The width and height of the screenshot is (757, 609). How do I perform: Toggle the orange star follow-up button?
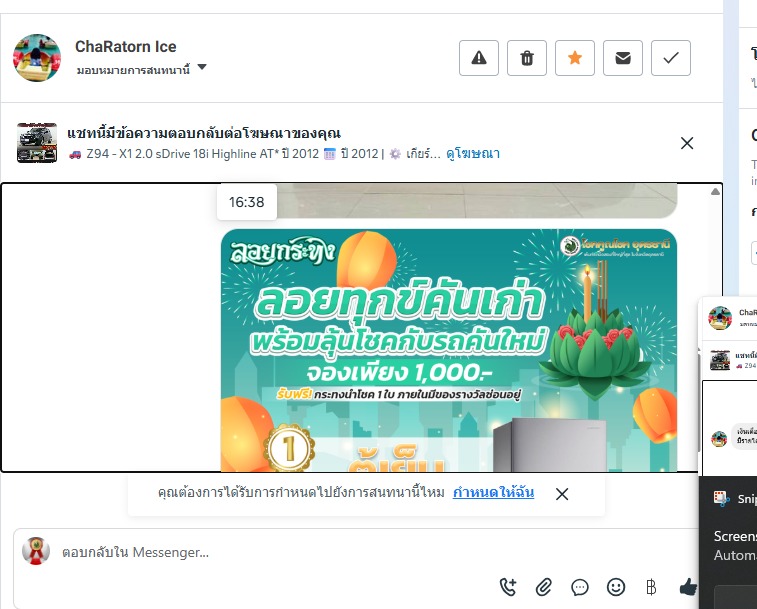point(575,58)
